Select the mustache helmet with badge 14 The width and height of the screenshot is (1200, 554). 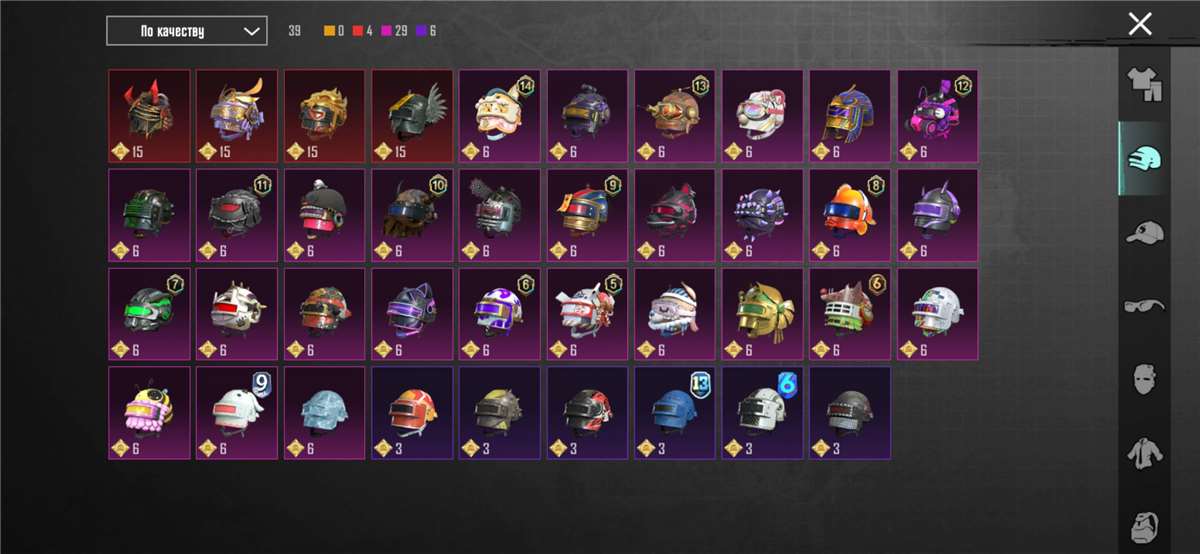pos(500,115)
